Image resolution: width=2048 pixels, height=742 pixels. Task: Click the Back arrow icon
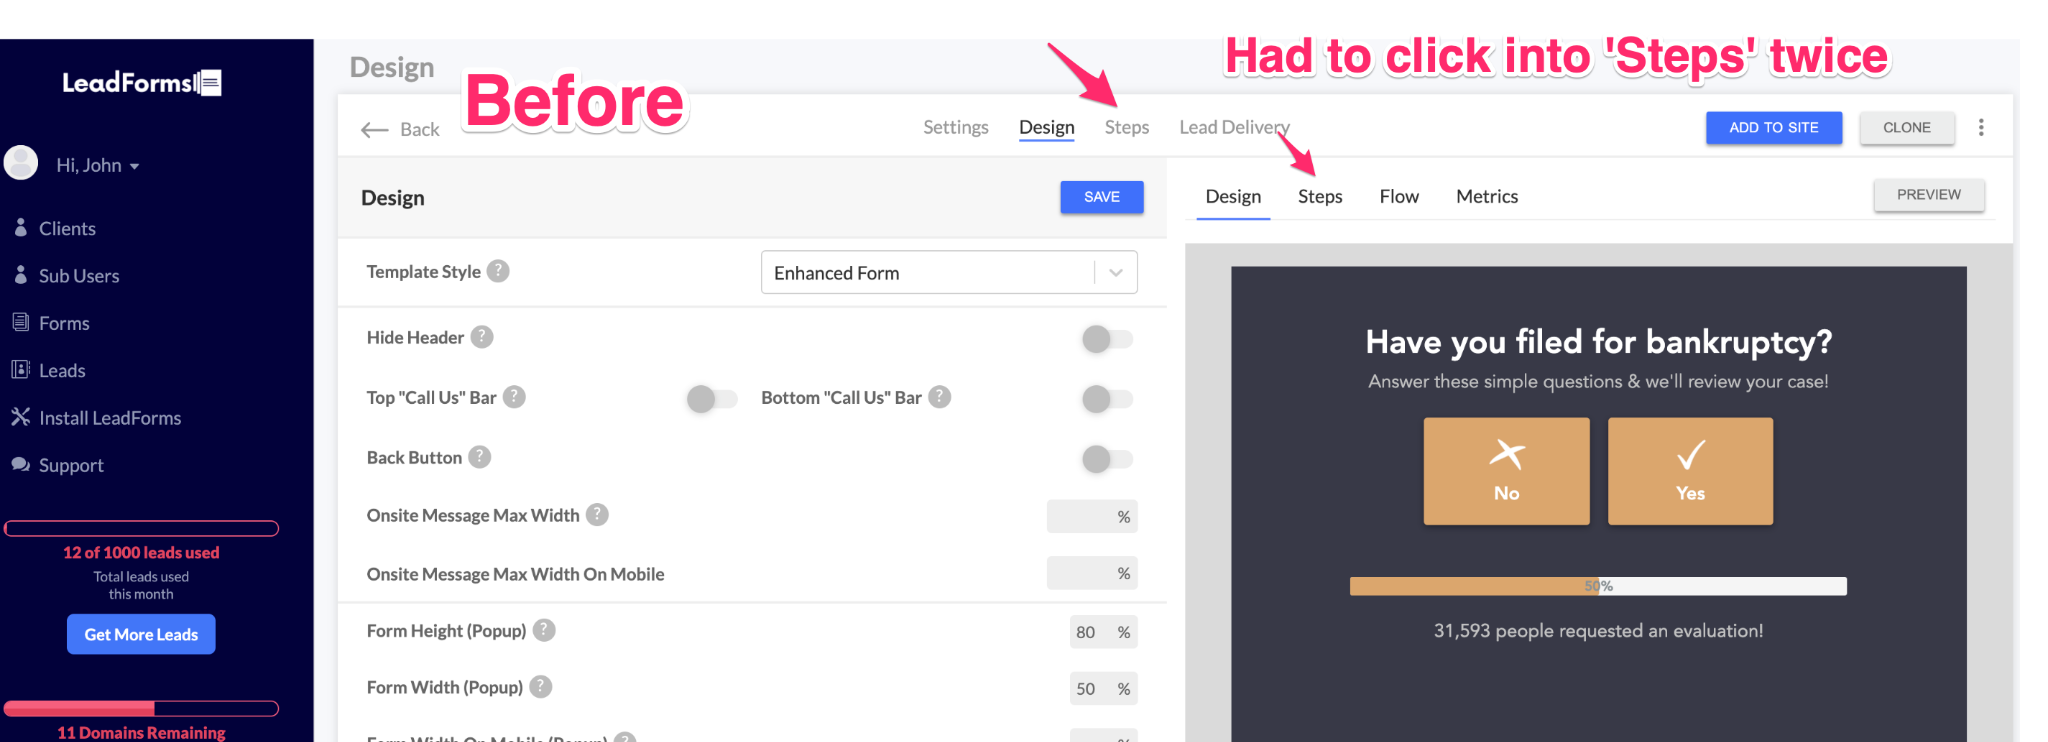(374, 130)
